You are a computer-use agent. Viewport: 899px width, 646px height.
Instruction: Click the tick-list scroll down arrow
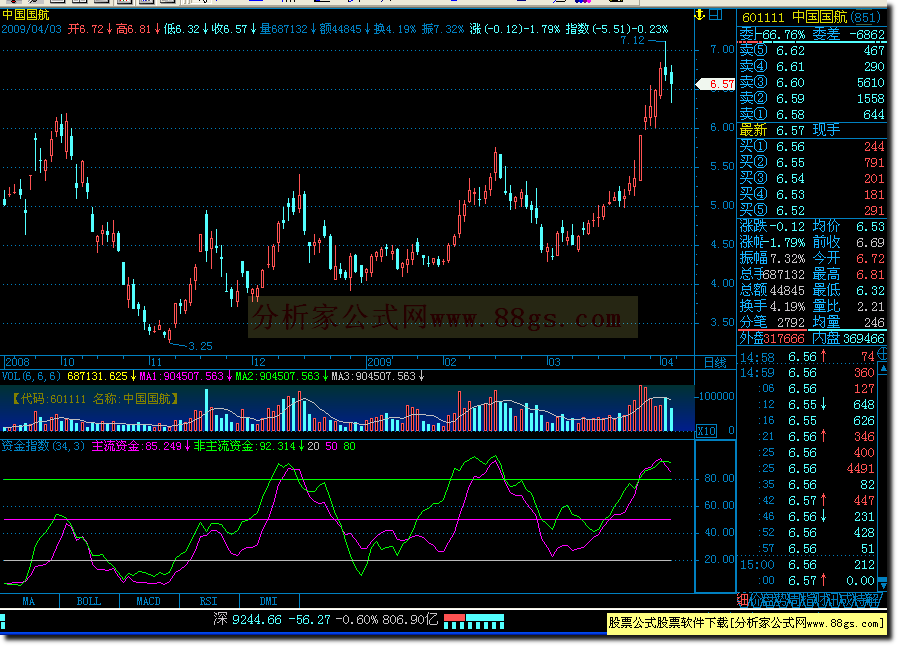point(883,584)
